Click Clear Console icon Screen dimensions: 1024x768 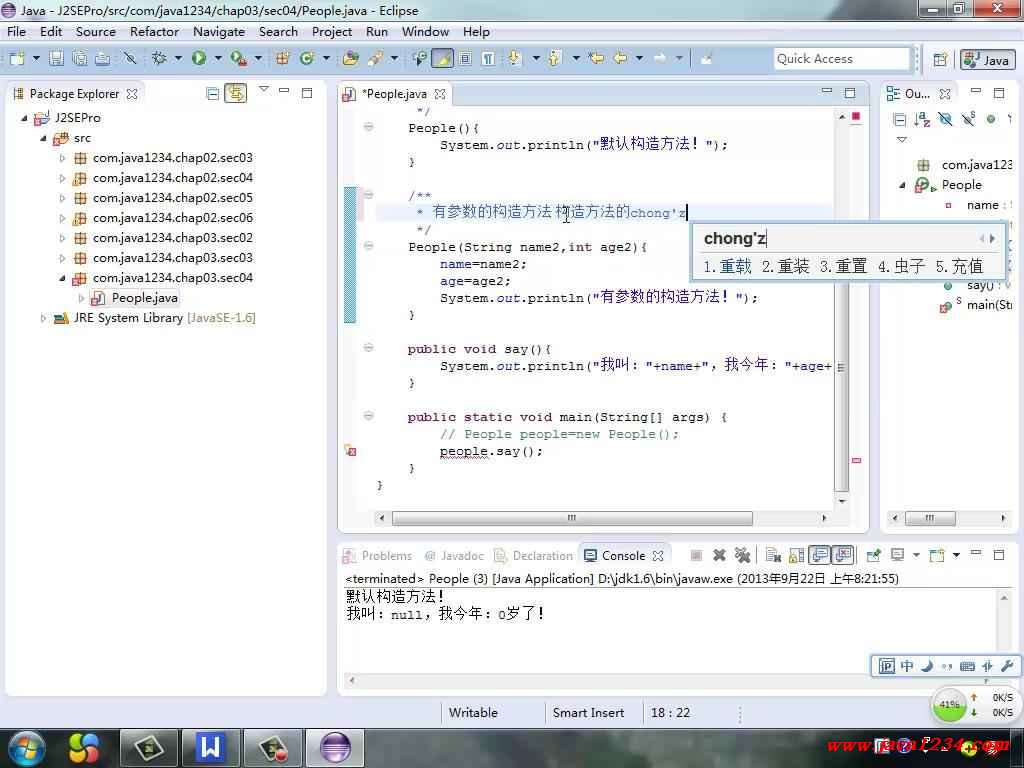(774, 556)
